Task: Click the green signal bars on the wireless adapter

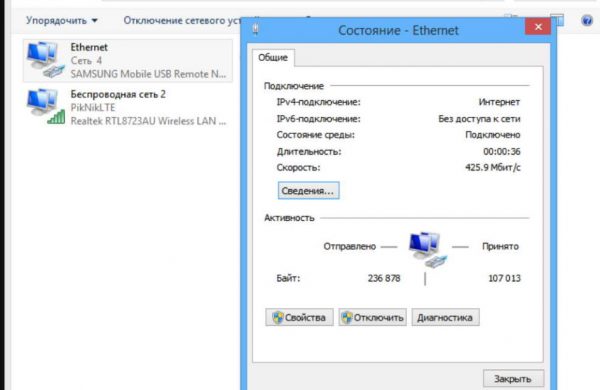Action: point(56,117)
